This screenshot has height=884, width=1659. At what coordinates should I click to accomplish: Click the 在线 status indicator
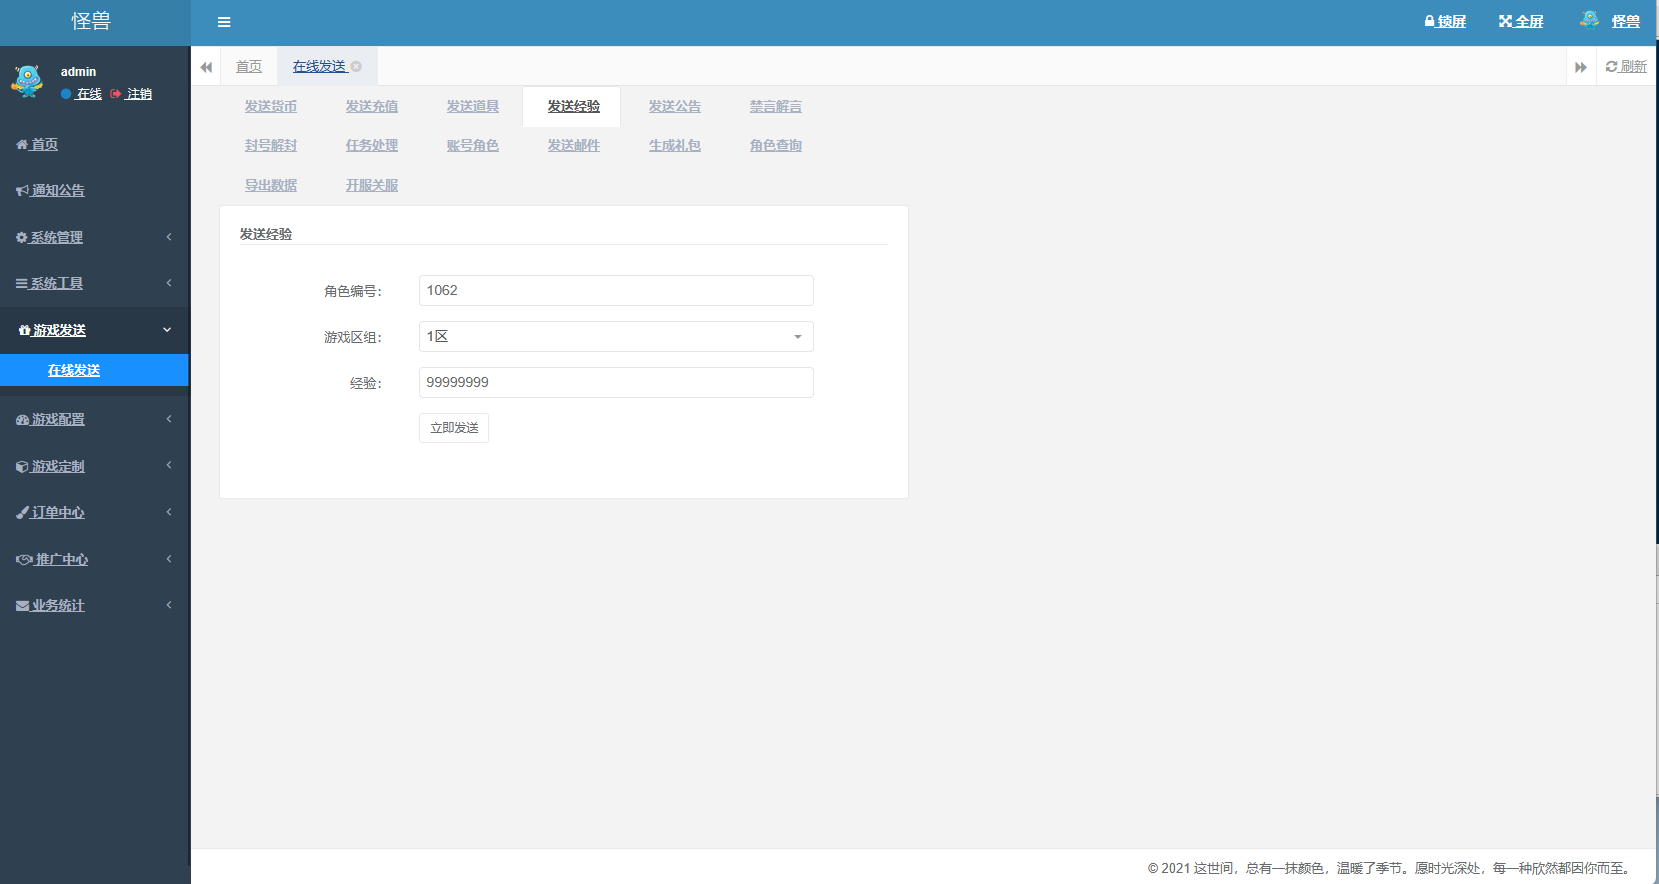pyautogui.click(x=81, y=94)
